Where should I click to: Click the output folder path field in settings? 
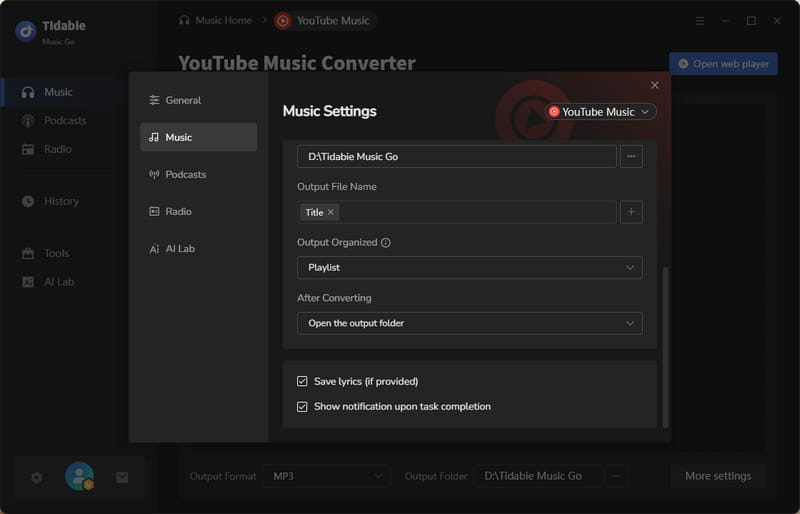[457, 157]
